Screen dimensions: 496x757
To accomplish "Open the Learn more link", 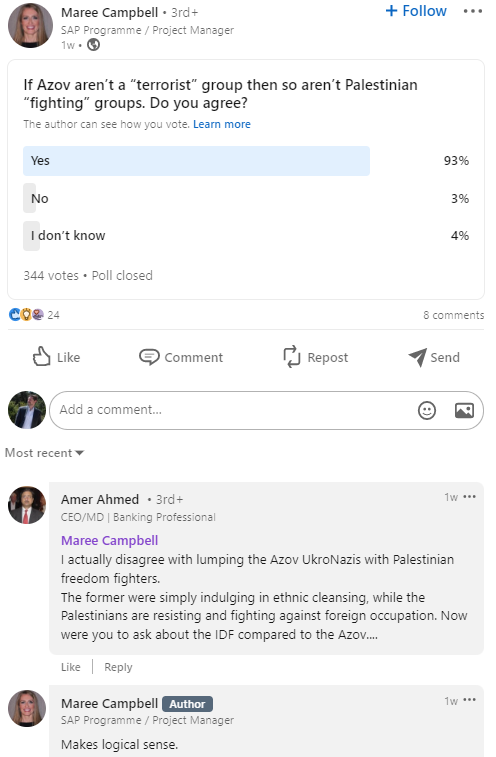I will [222, 124].
